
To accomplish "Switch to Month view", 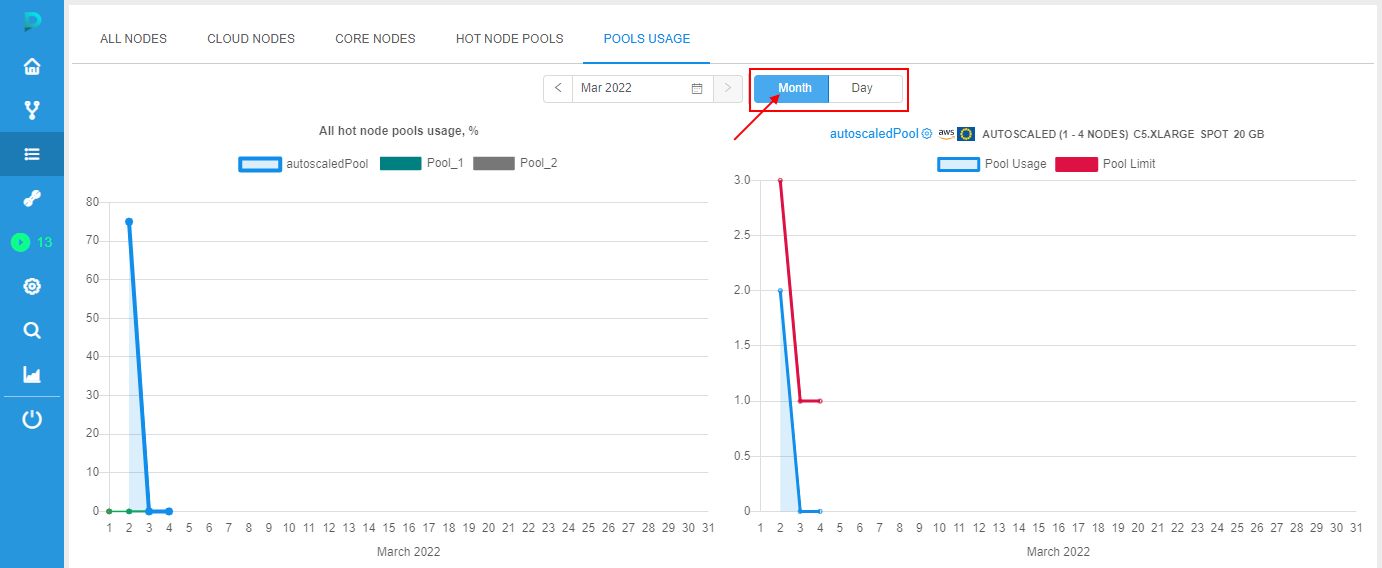I will coord(791,88).
